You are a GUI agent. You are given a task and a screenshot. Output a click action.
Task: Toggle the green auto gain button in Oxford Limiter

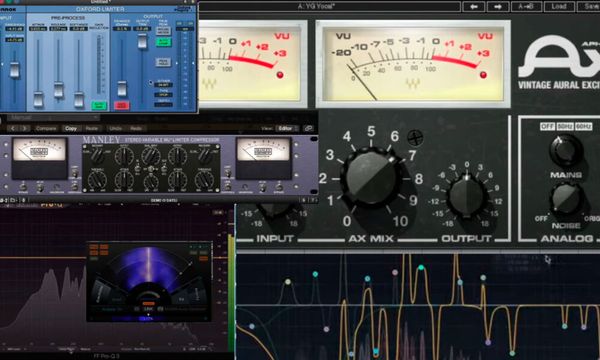click(x=163, y=41)
